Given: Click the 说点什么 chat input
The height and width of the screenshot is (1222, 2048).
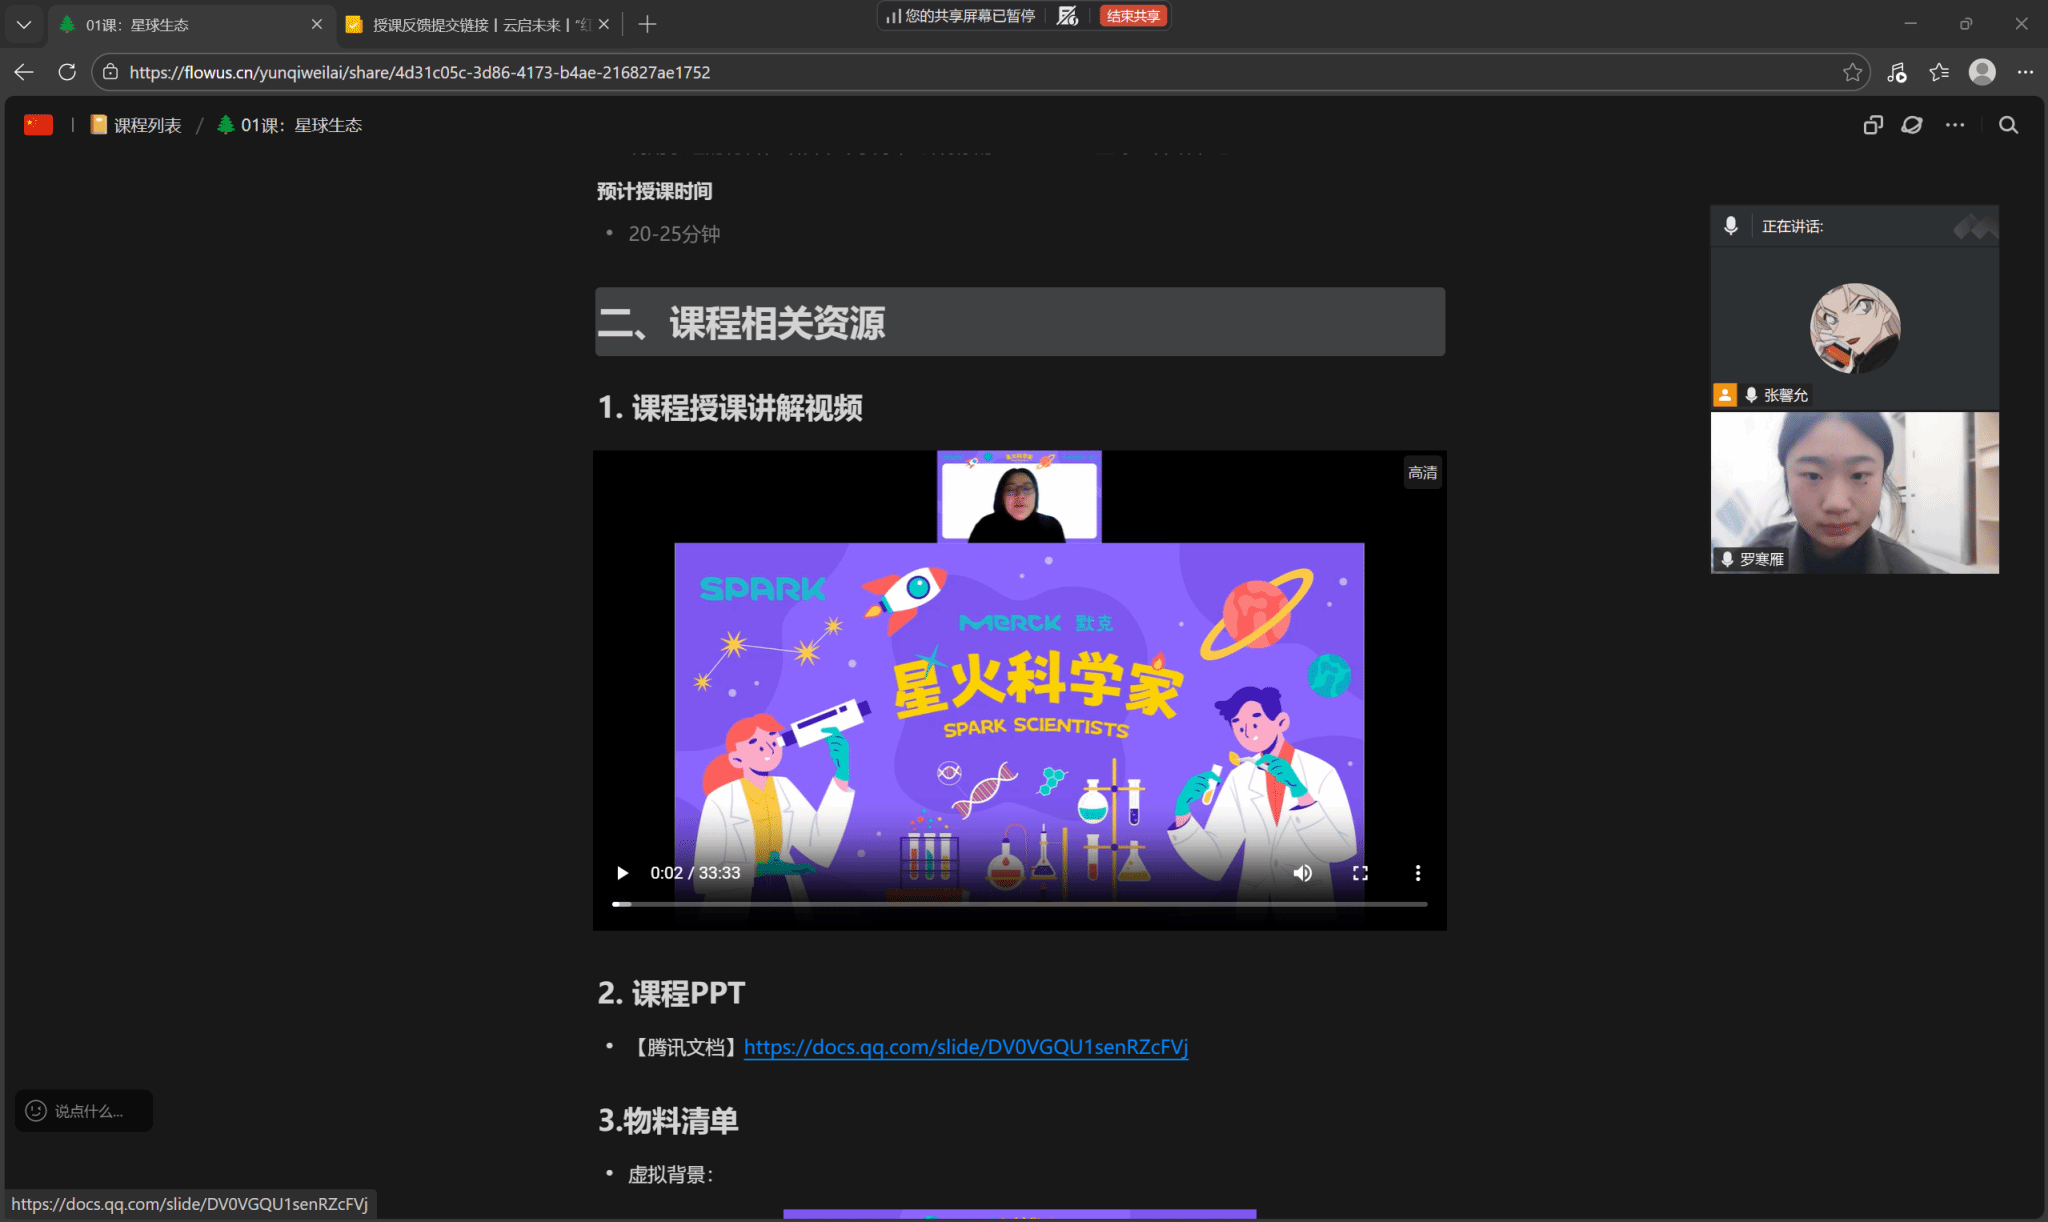Looking at the screenshot, I should pyautogui.click(x=84, y=1111).
